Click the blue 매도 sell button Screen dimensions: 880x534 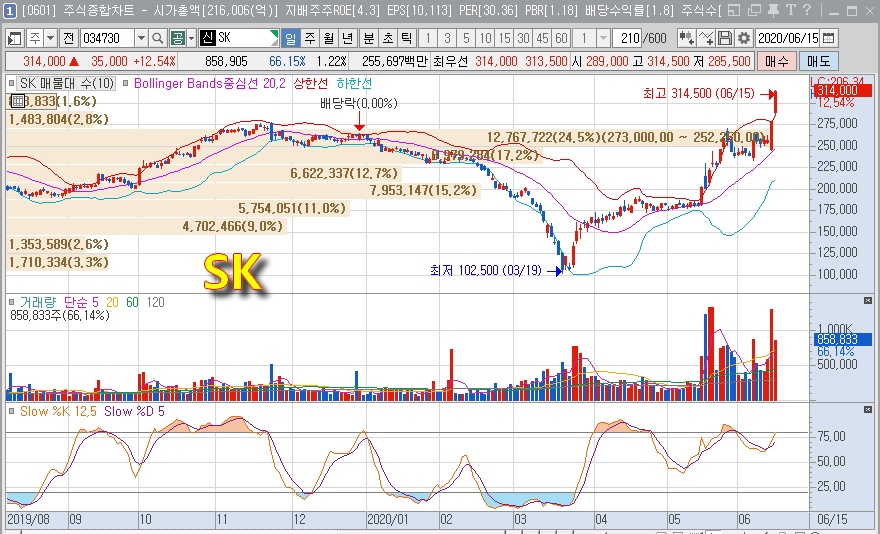pyautogui.click(x=819, y=61)
